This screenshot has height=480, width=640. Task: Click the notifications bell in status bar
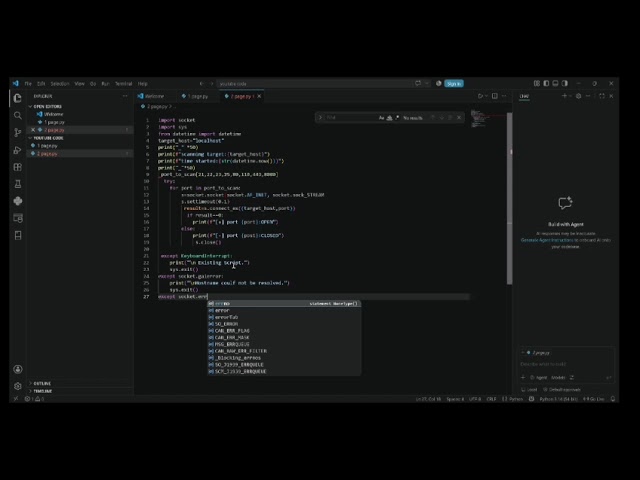pyautogui.click(x=613, y=399)
